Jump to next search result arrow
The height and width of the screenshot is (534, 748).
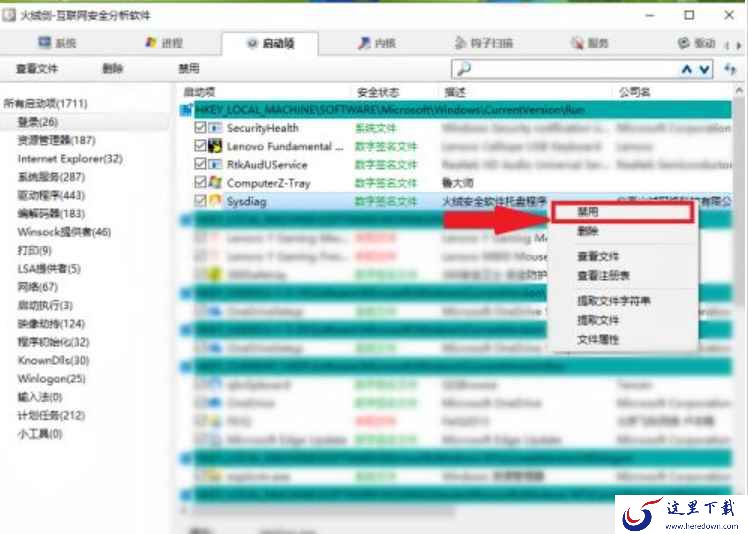coord(704,70)
